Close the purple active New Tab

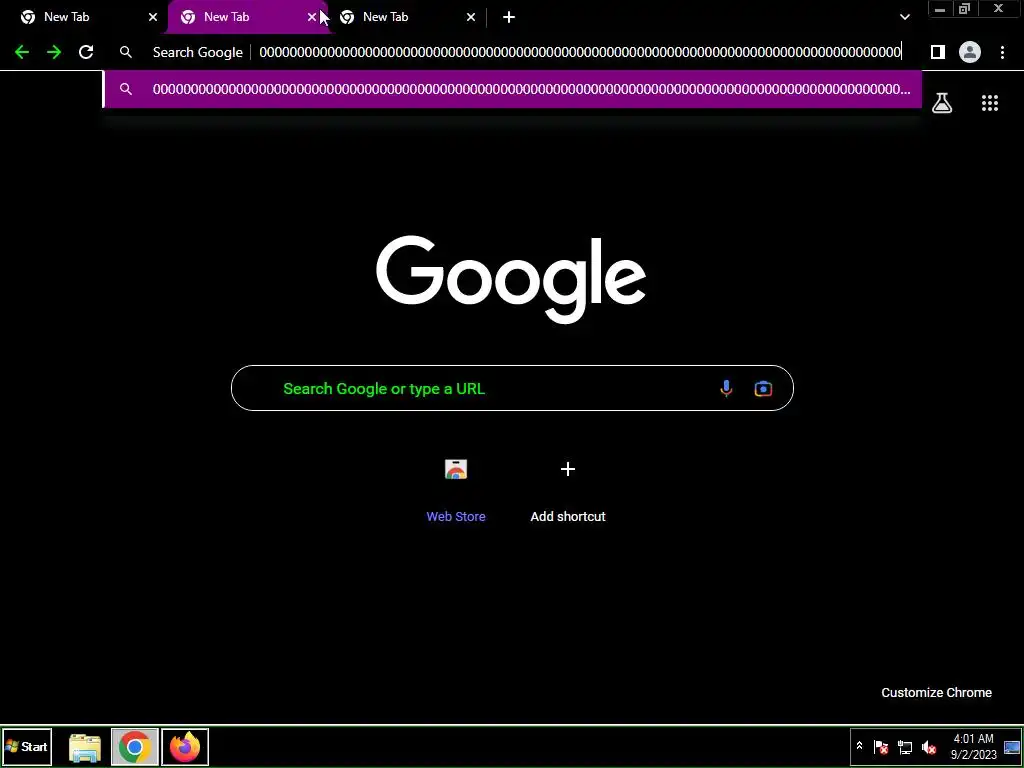pyautogui.click(x=312, y=17)
